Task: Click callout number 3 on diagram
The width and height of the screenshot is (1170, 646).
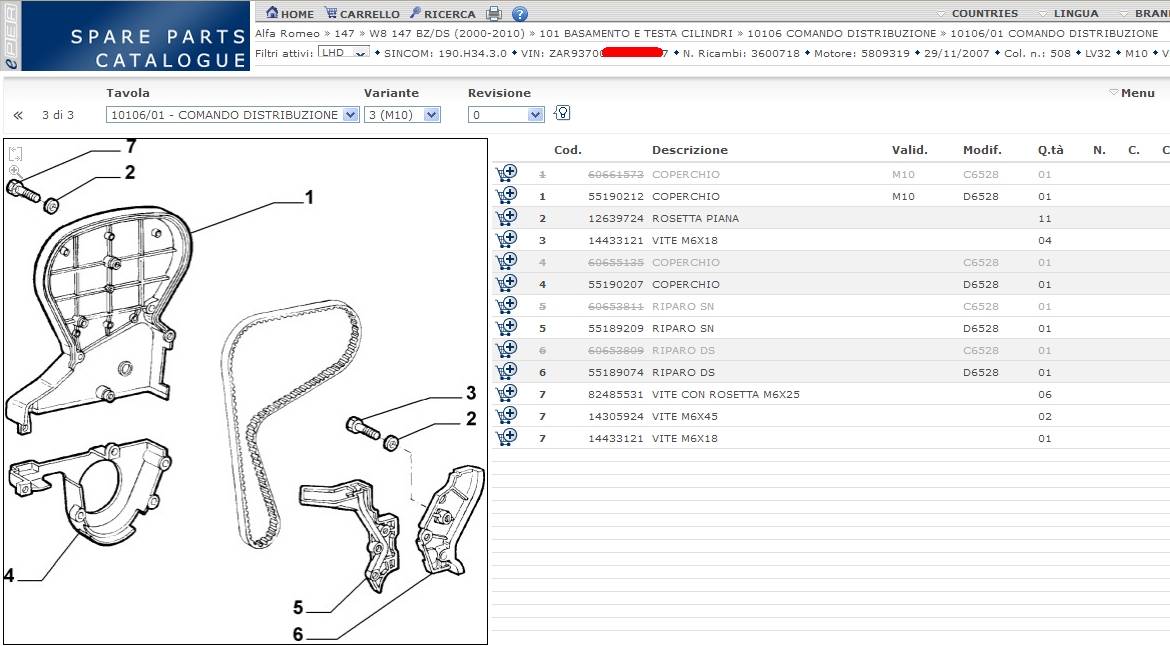Action: point(471,393)
